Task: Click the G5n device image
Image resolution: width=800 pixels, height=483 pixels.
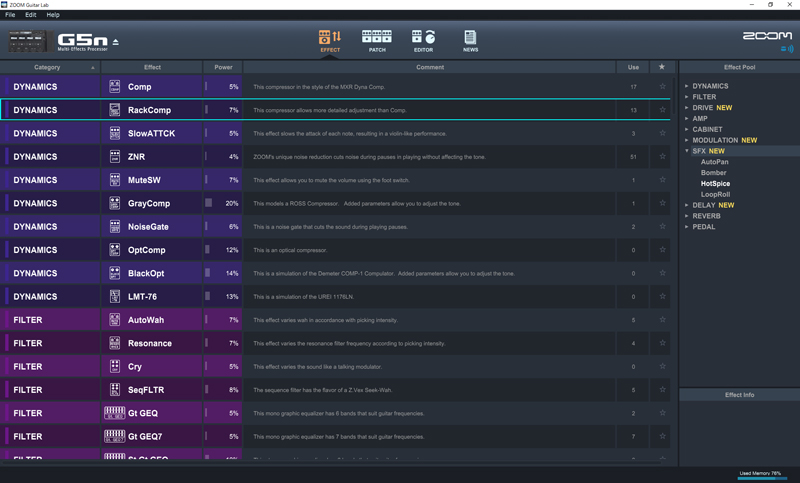Action: [x=31, y=41]
